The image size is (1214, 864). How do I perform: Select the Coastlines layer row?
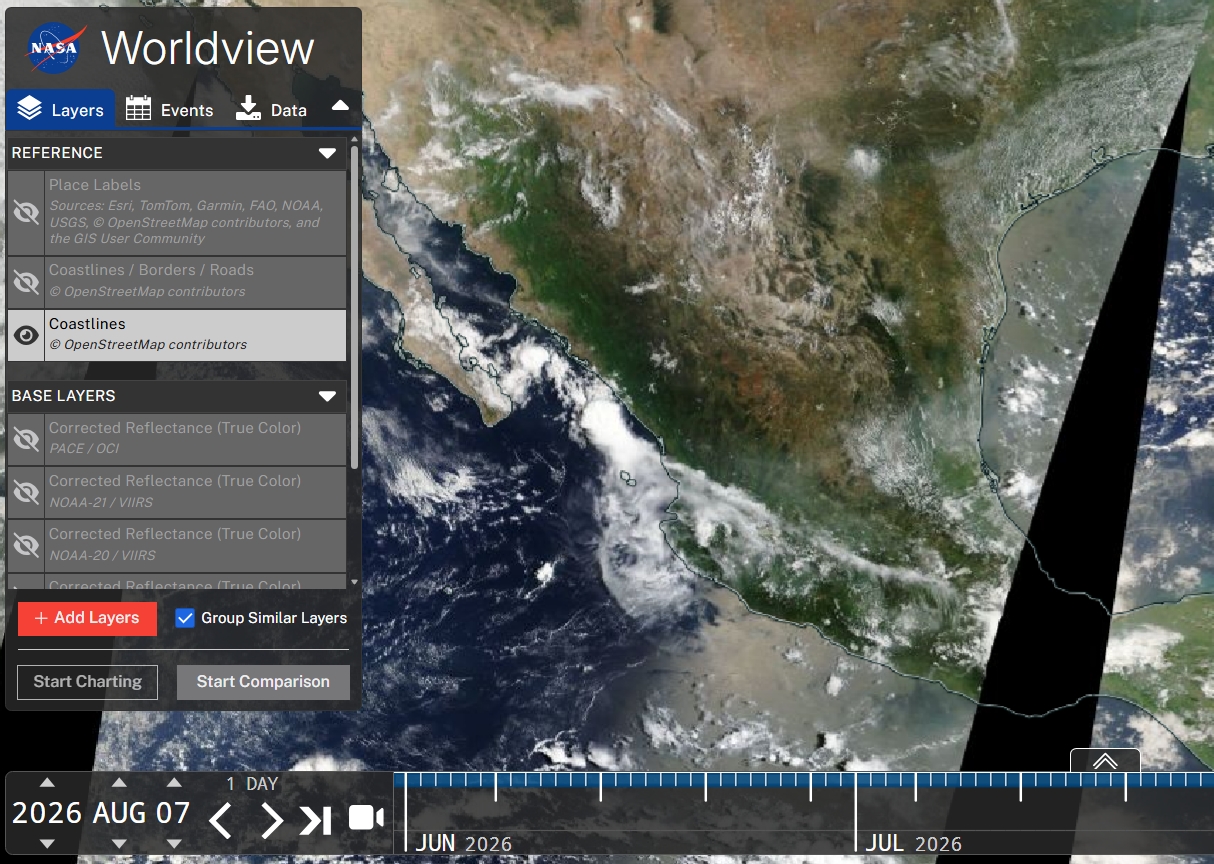point(177,336)
